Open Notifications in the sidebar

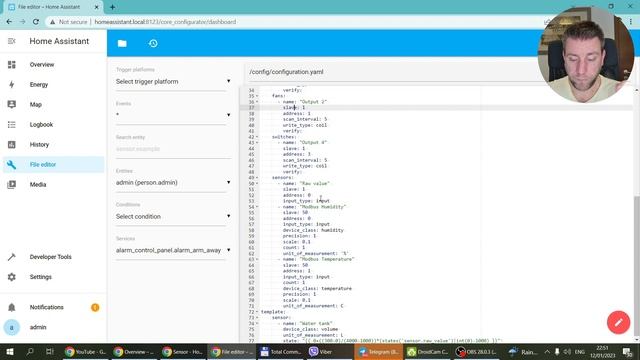coord(47,307)
